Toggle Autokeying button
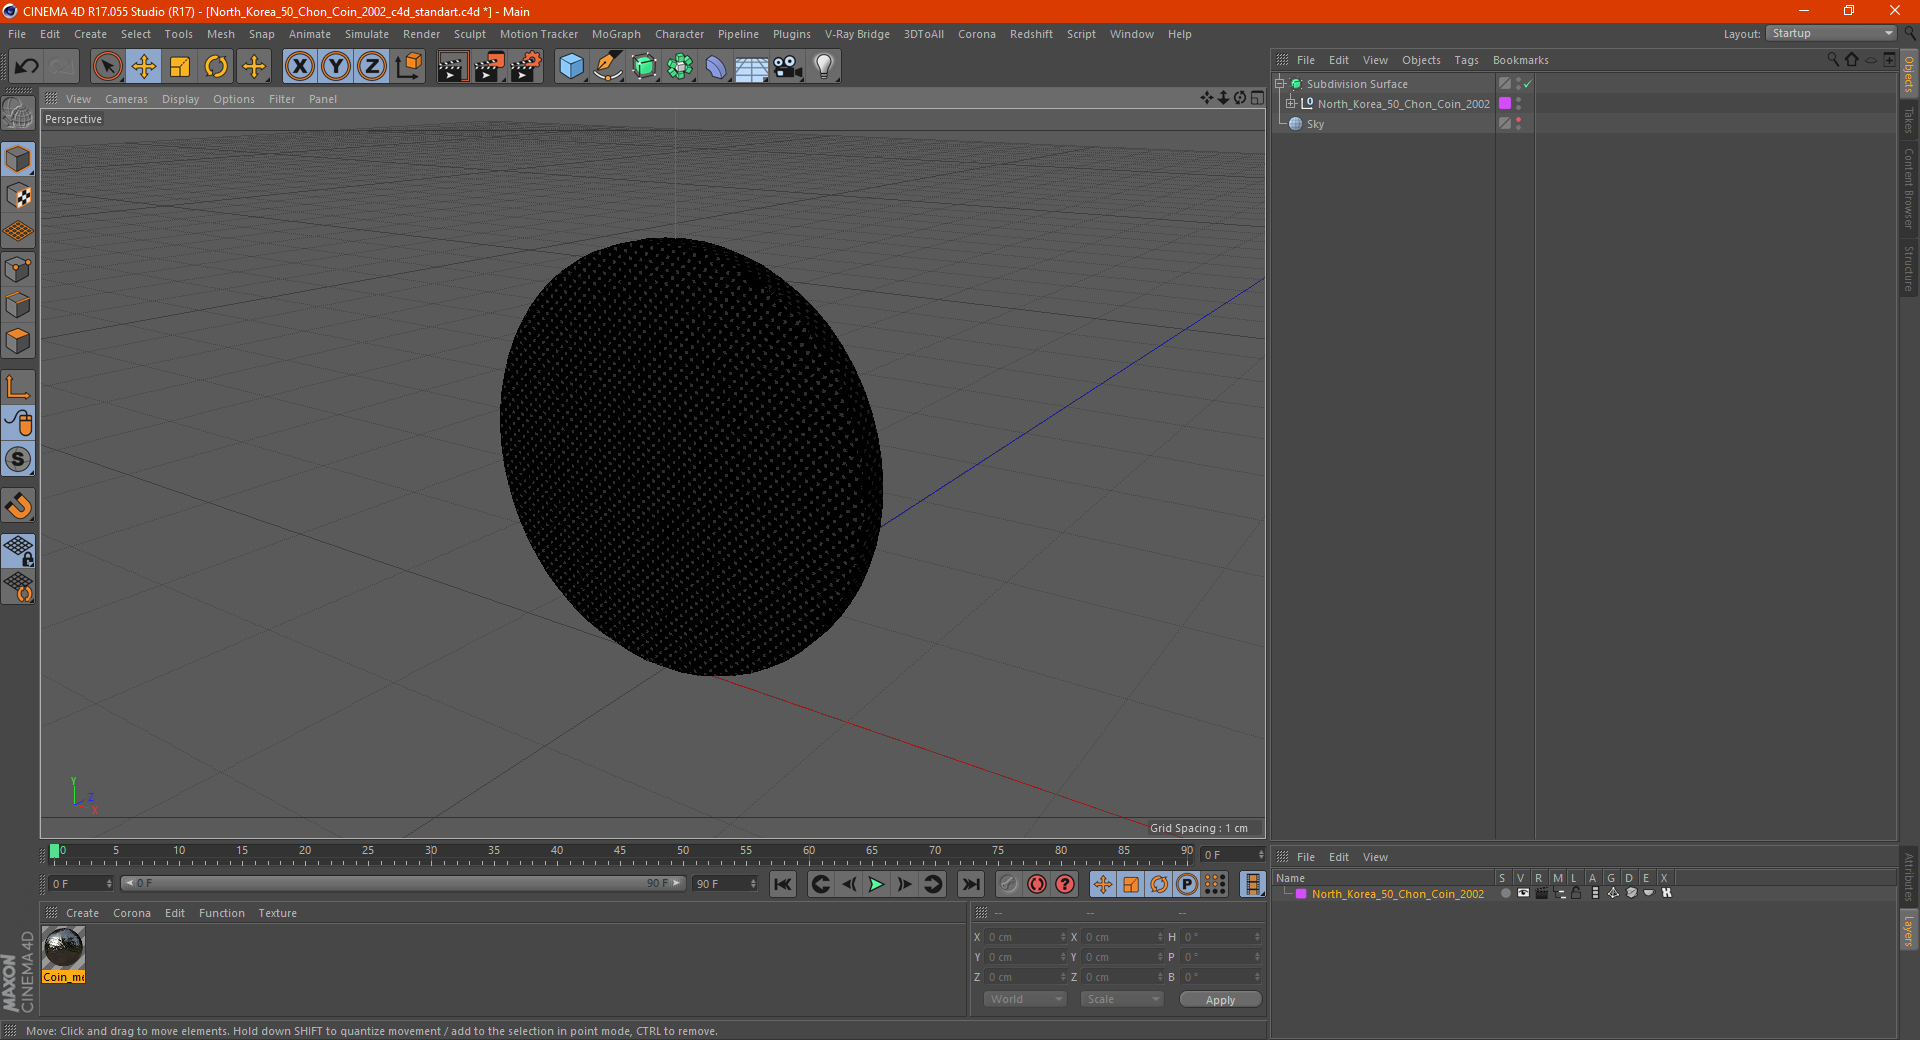 (1037, 884)
